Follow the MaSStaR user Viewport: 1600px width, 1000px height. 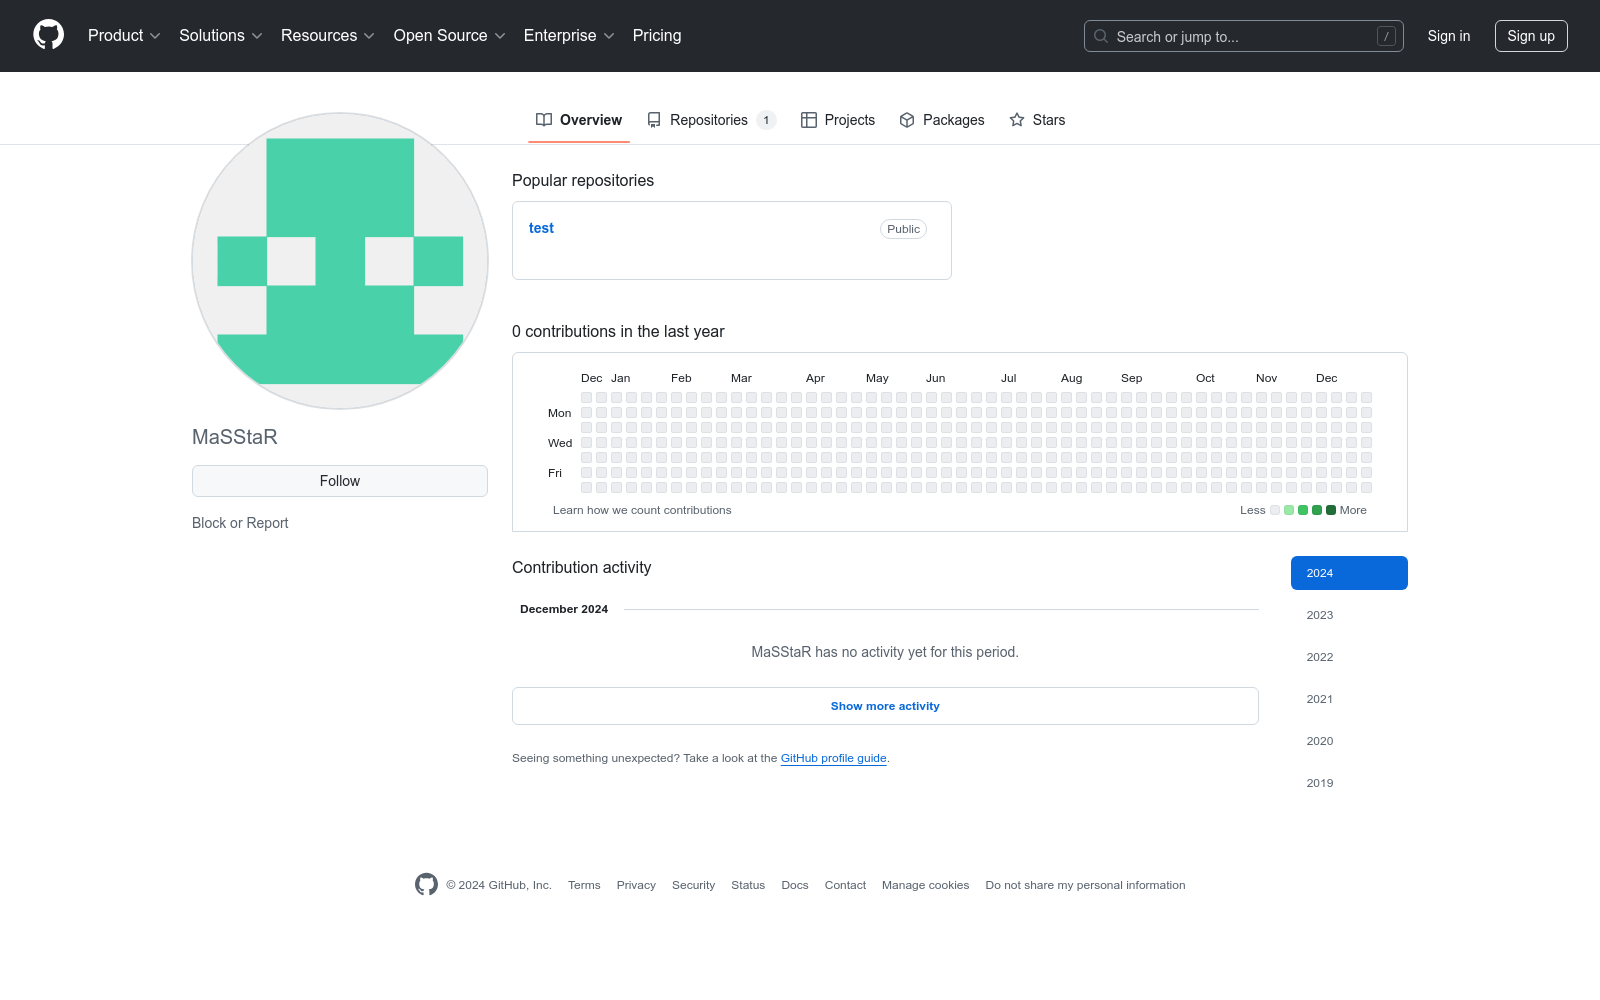[340, 481]
